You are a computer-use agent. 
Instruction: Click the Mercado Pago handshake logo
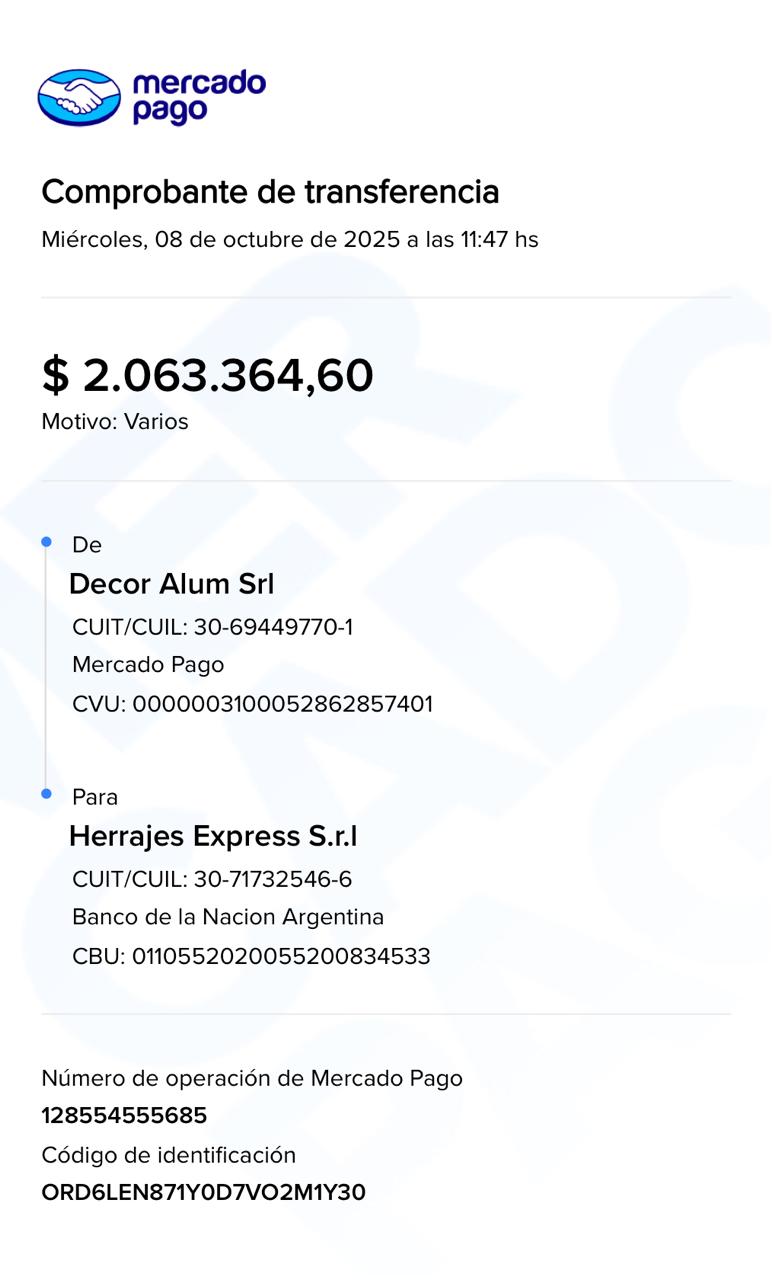point(79,97)
